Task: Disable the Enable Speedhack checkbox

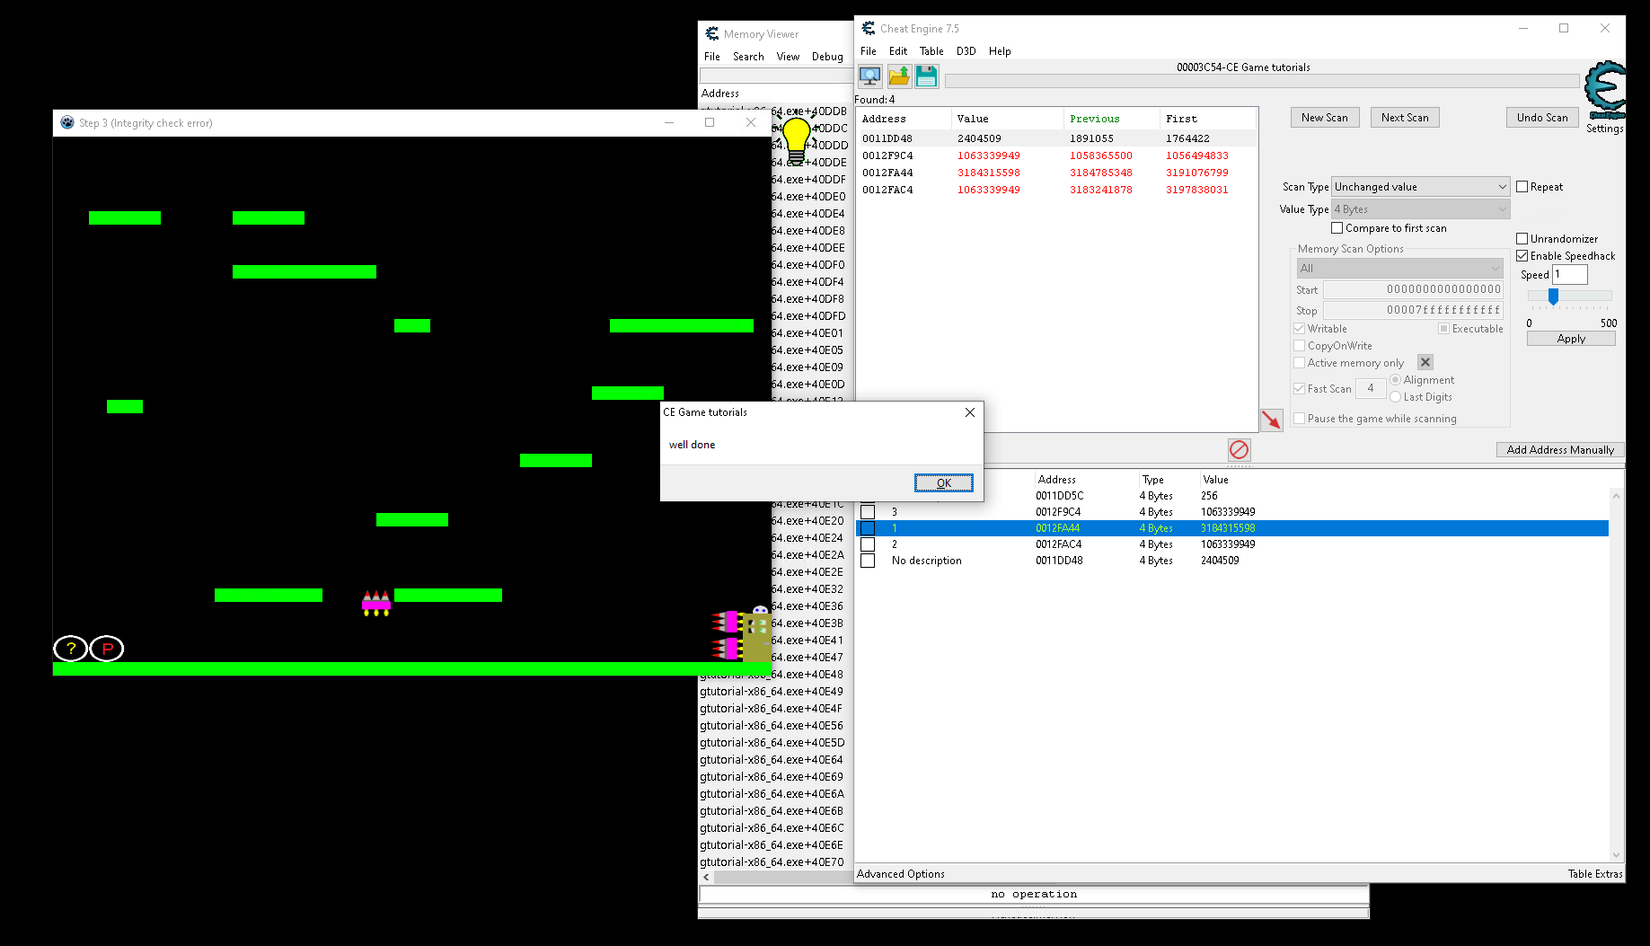Action: pos(1522,256)
